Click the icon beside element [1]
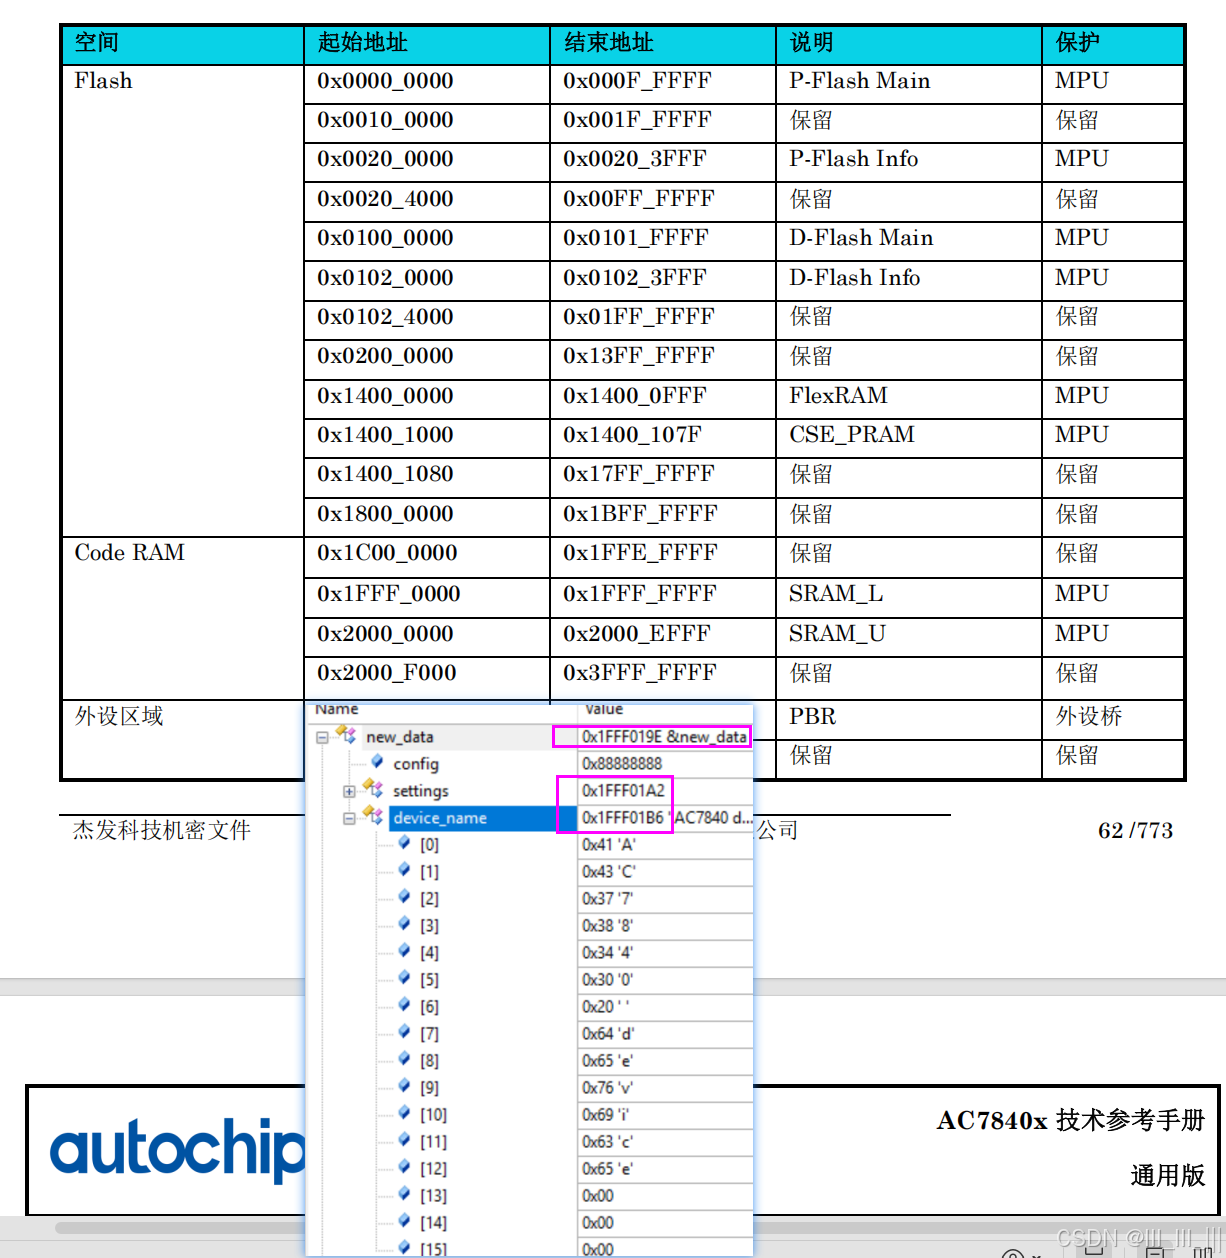1226x1258 pixels. (404, 870)
